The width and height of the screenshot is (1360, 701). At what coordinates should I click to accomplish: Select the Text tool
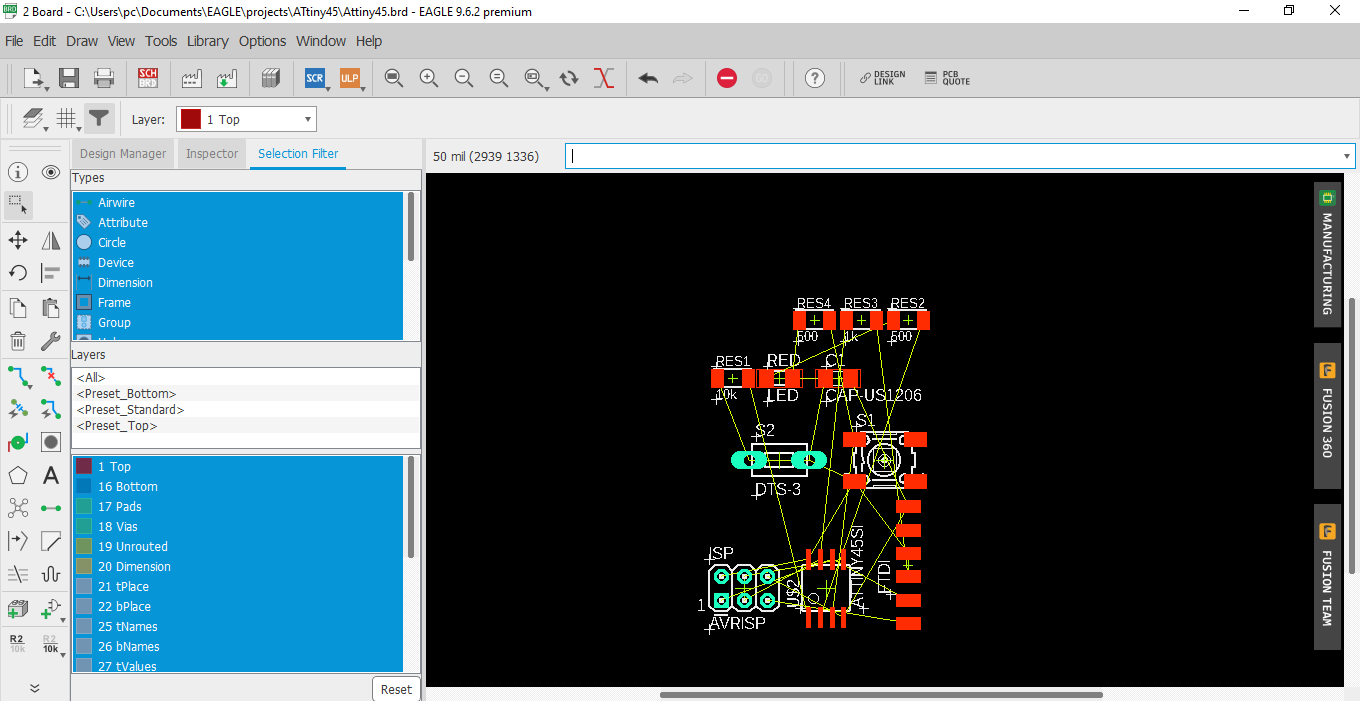click(51, 475)
